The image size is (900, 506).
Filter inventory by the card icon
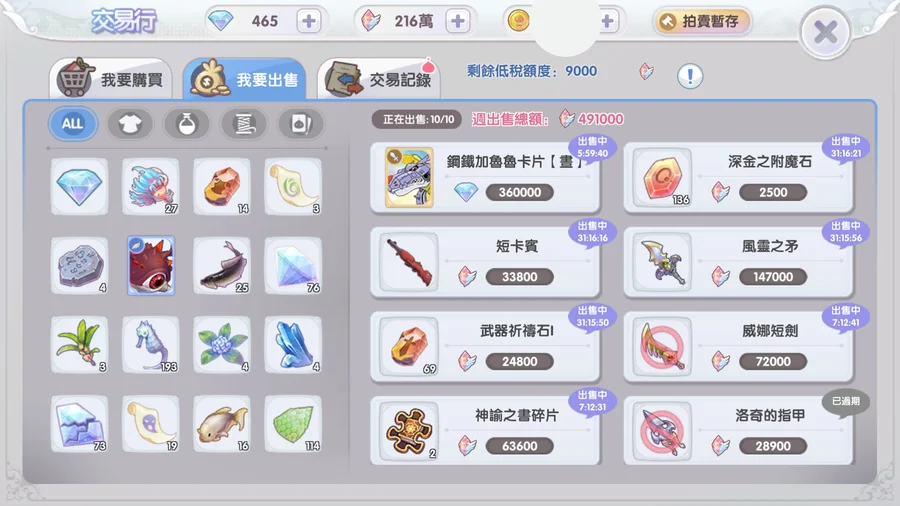[301, 124]
